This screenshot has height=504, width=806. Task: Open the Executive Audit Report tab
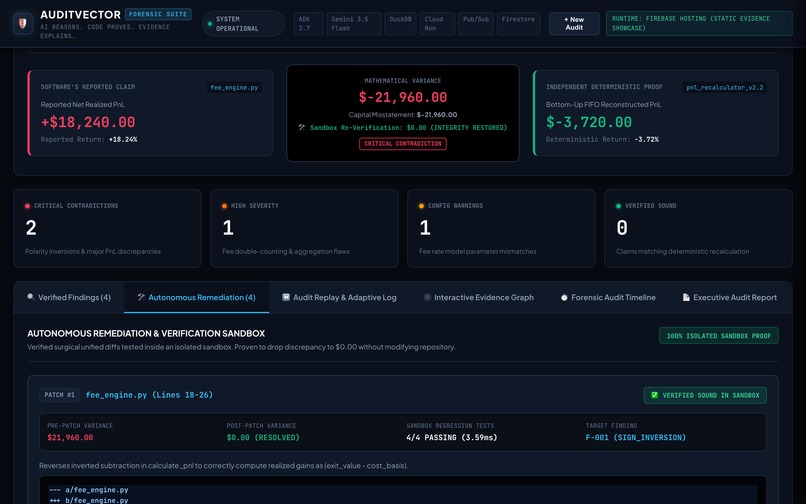730,297
